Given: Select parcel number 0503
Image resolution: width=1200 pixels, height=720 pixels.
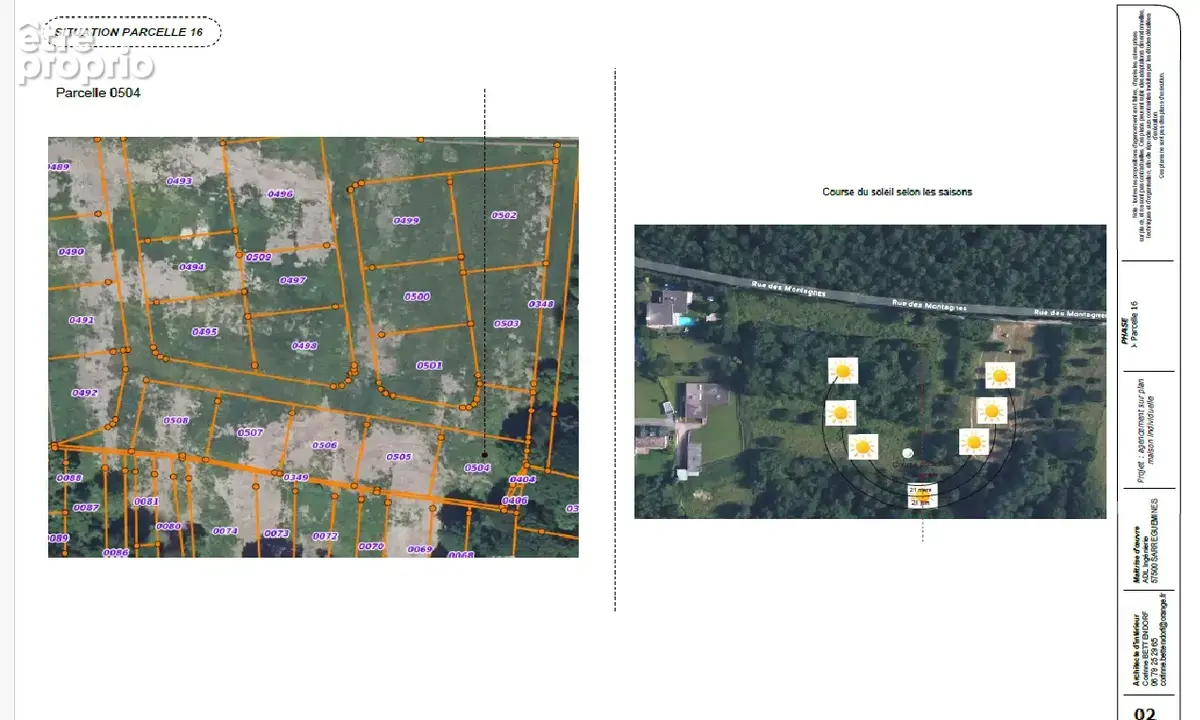Looking at the screenshot, I should (507, 323).
